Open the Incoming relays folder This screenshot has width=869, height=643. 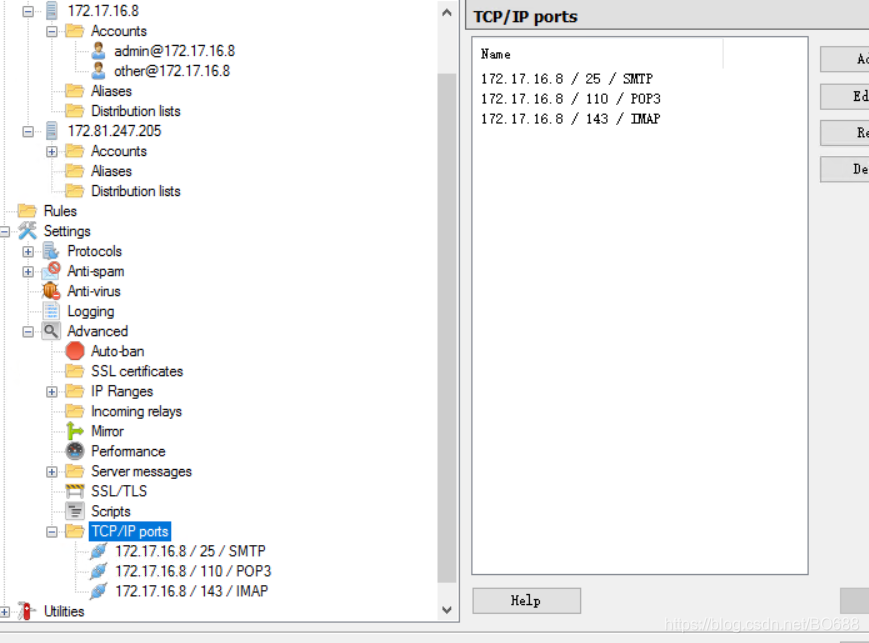[135, 411]
